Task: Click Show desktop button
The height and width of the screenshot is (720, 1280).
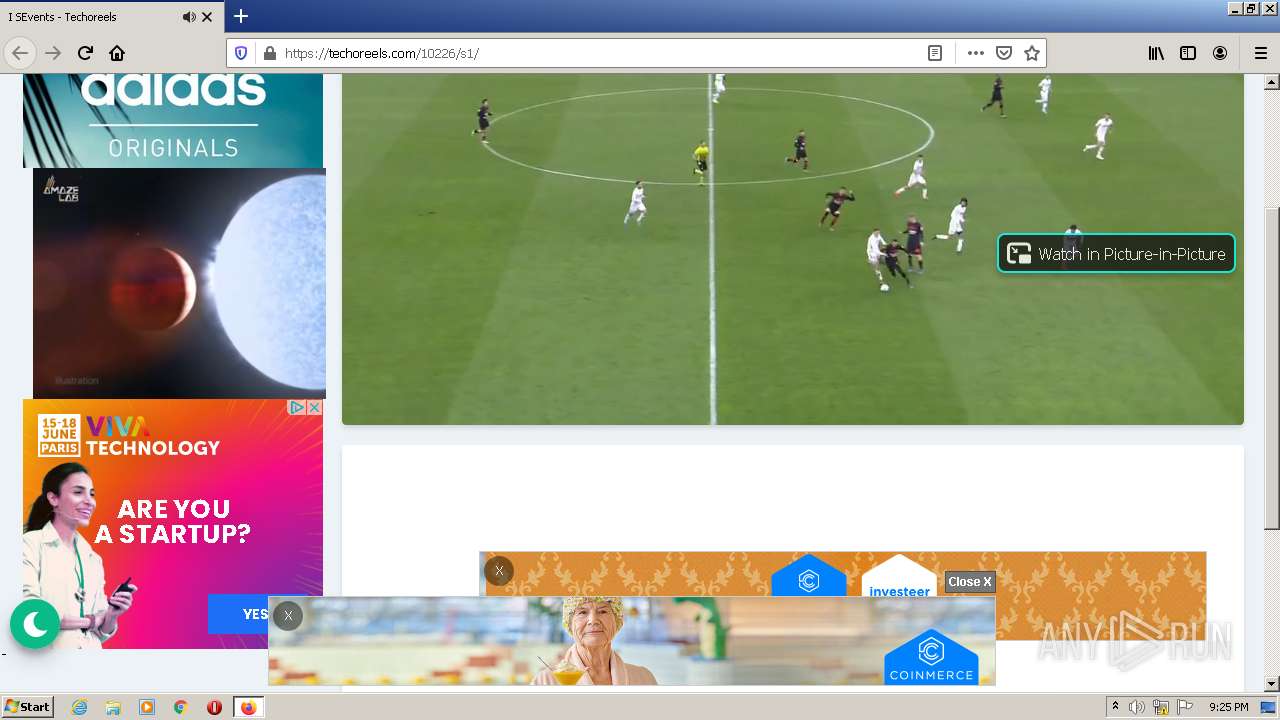Action: [x=1269, y=707]
